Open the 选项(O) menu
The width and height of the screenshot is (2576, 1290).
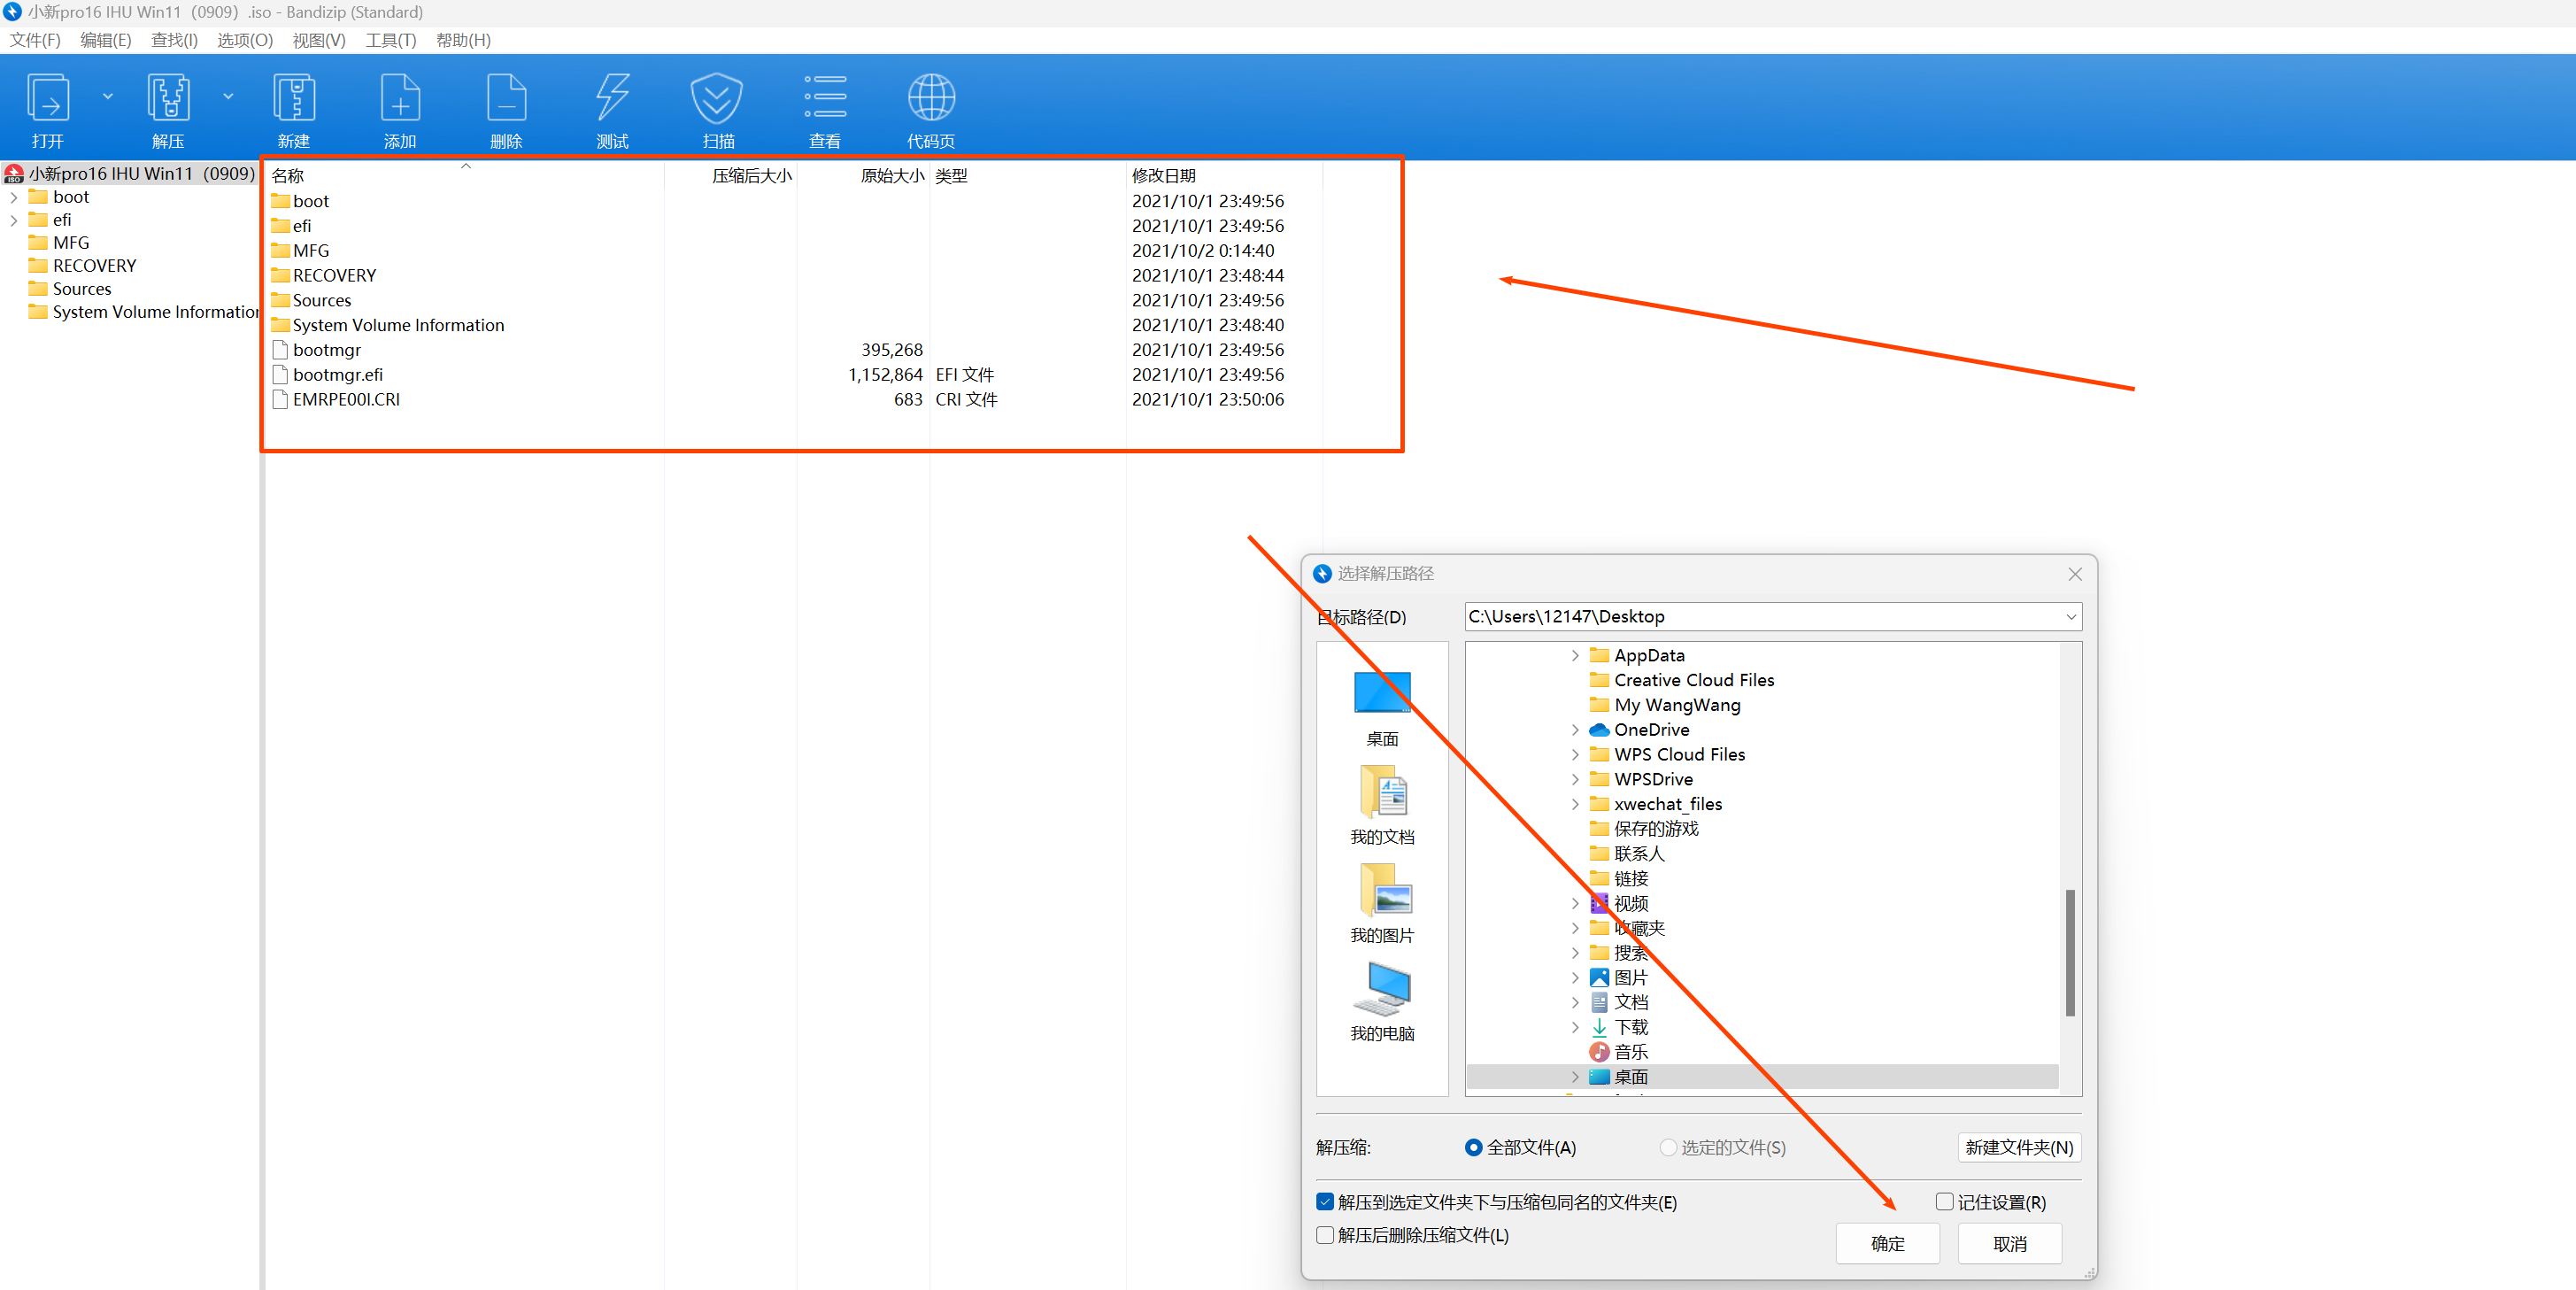[245, 40]
